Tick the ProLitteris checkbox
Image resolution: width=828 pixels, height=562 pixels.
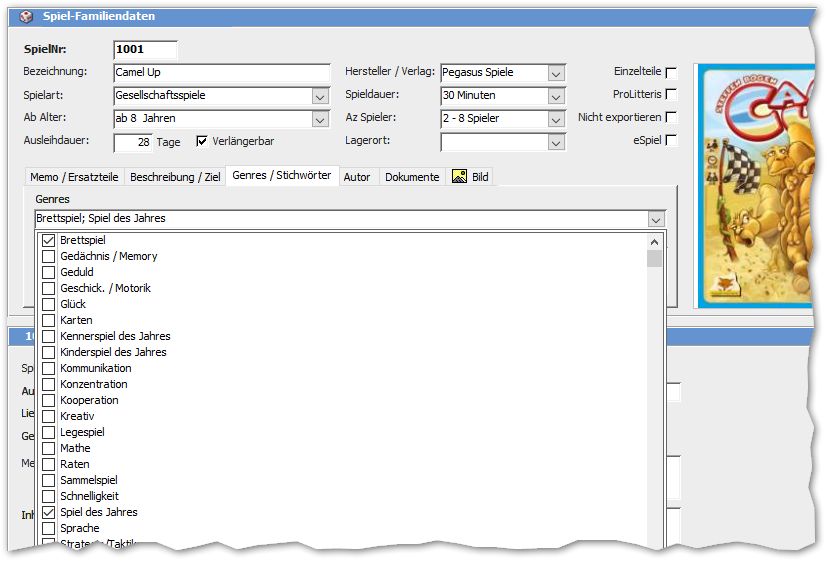click(x=671, y=94)
